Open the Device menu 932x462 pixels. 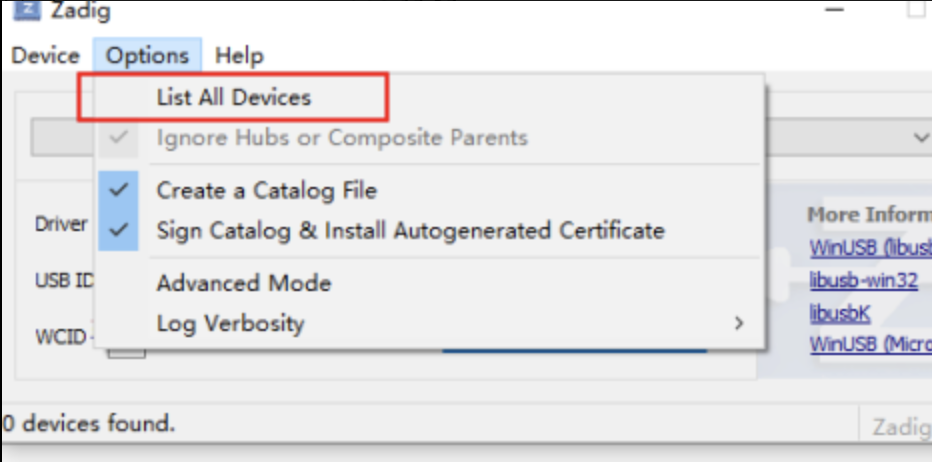pyautogui.click(x=46, y=56)
